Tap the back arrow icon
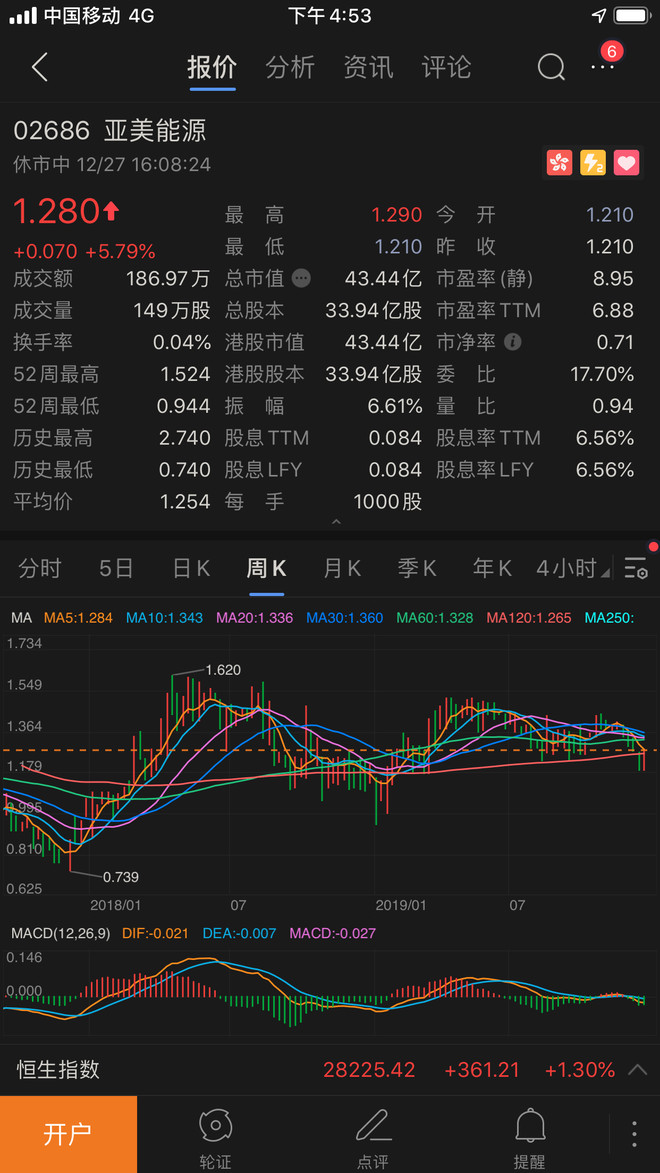Viewport: 660px width, 1173px height. tap(40, 67)
